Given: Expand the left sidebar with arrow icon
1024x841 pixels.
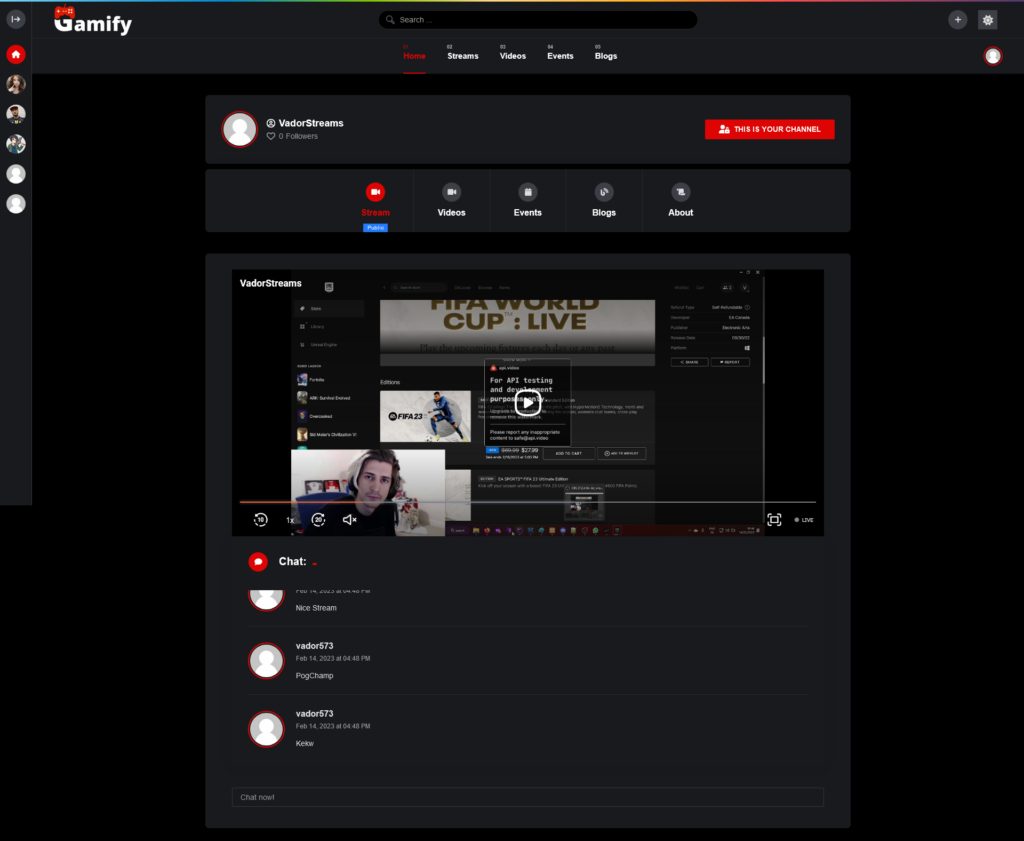Looking at the screenshot, I should (x=16, y=20).
